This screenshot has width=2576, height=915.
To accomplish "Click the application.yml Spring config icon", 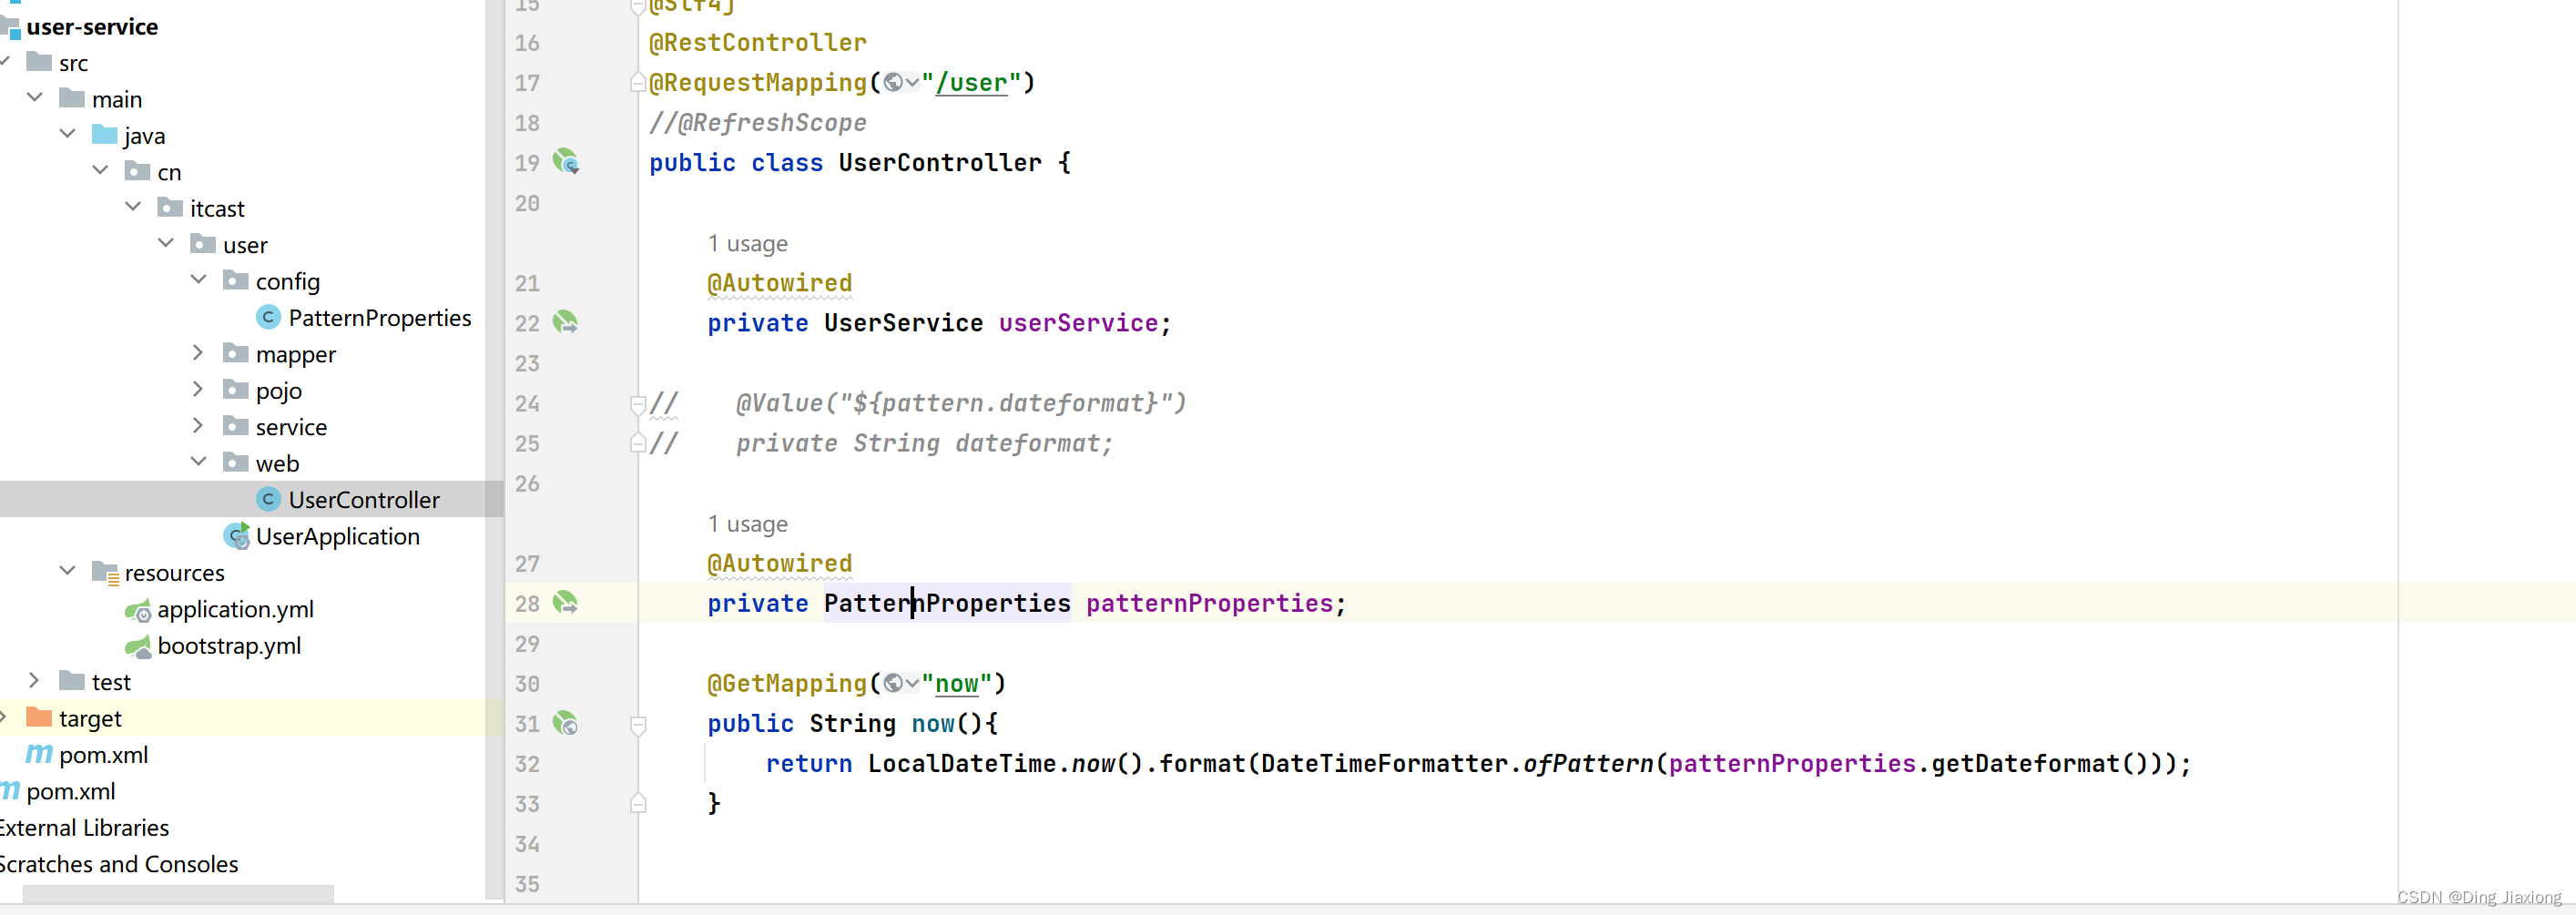I will pyautogui.click(x=138, y=609).
